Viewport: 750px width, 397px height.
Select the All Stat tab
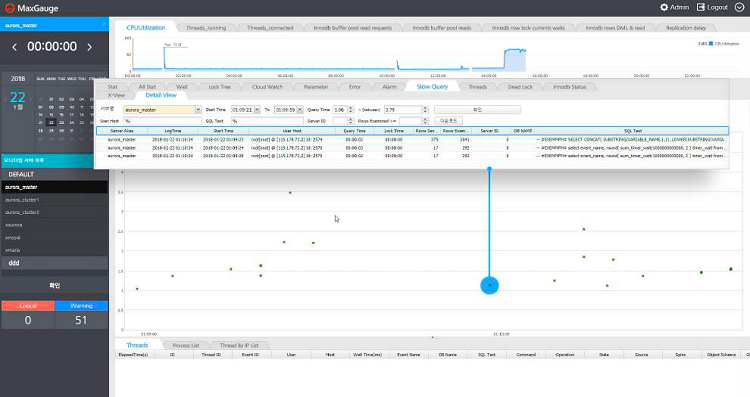click(x=147, y=87)
